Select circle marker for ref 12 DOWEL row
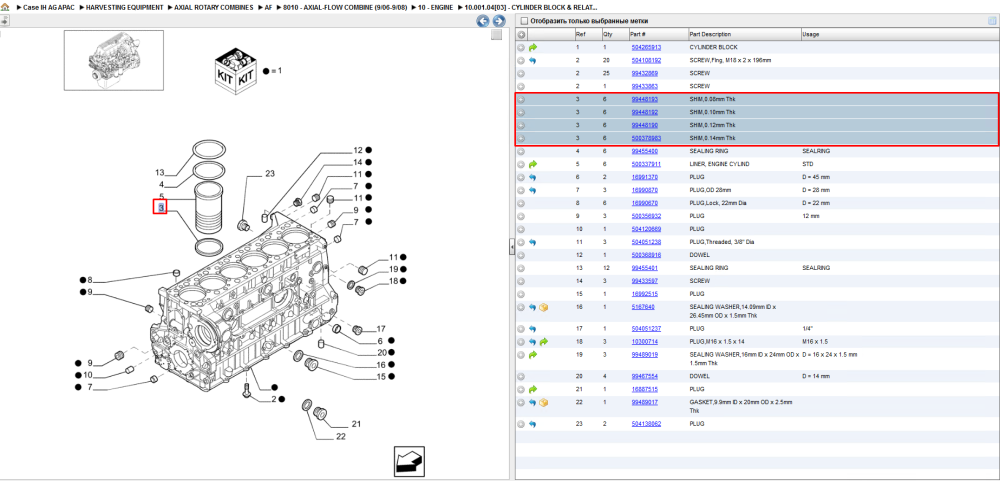Viewport: 1000px width, 481px height. point(521,255)
